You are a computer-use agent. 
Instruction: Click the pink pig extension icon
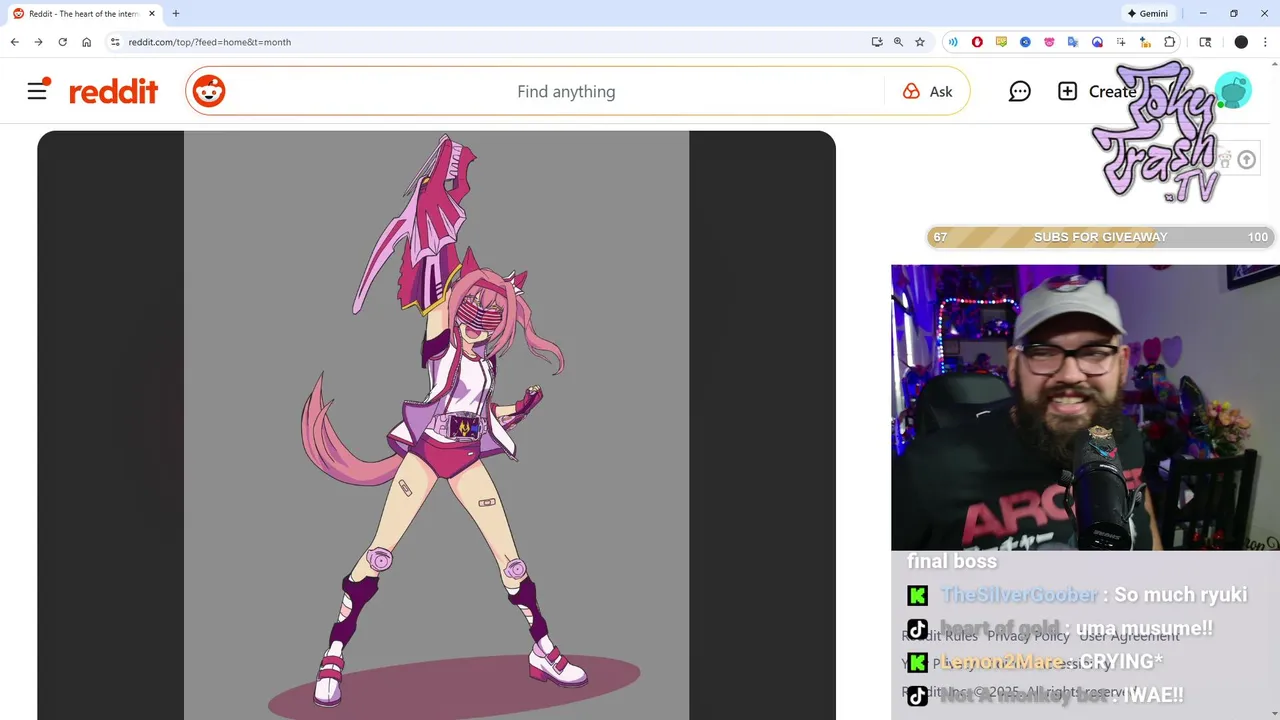click(x=1049, y=42)
